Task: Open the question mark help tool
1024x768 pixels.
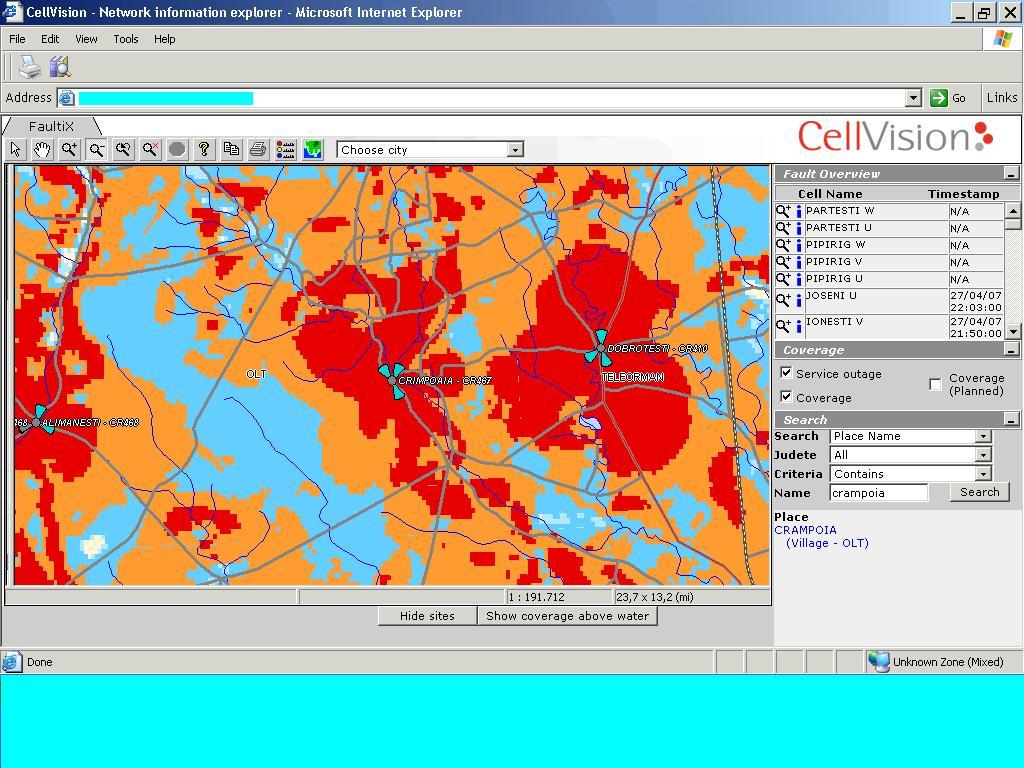Action: (x=204, y=150)
